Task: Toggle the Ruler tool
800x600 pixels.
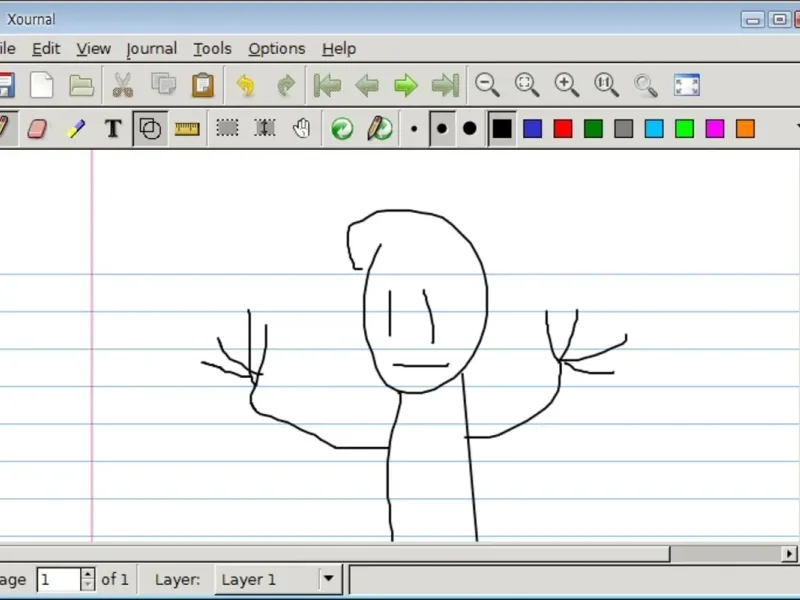Action: [187, 129]
